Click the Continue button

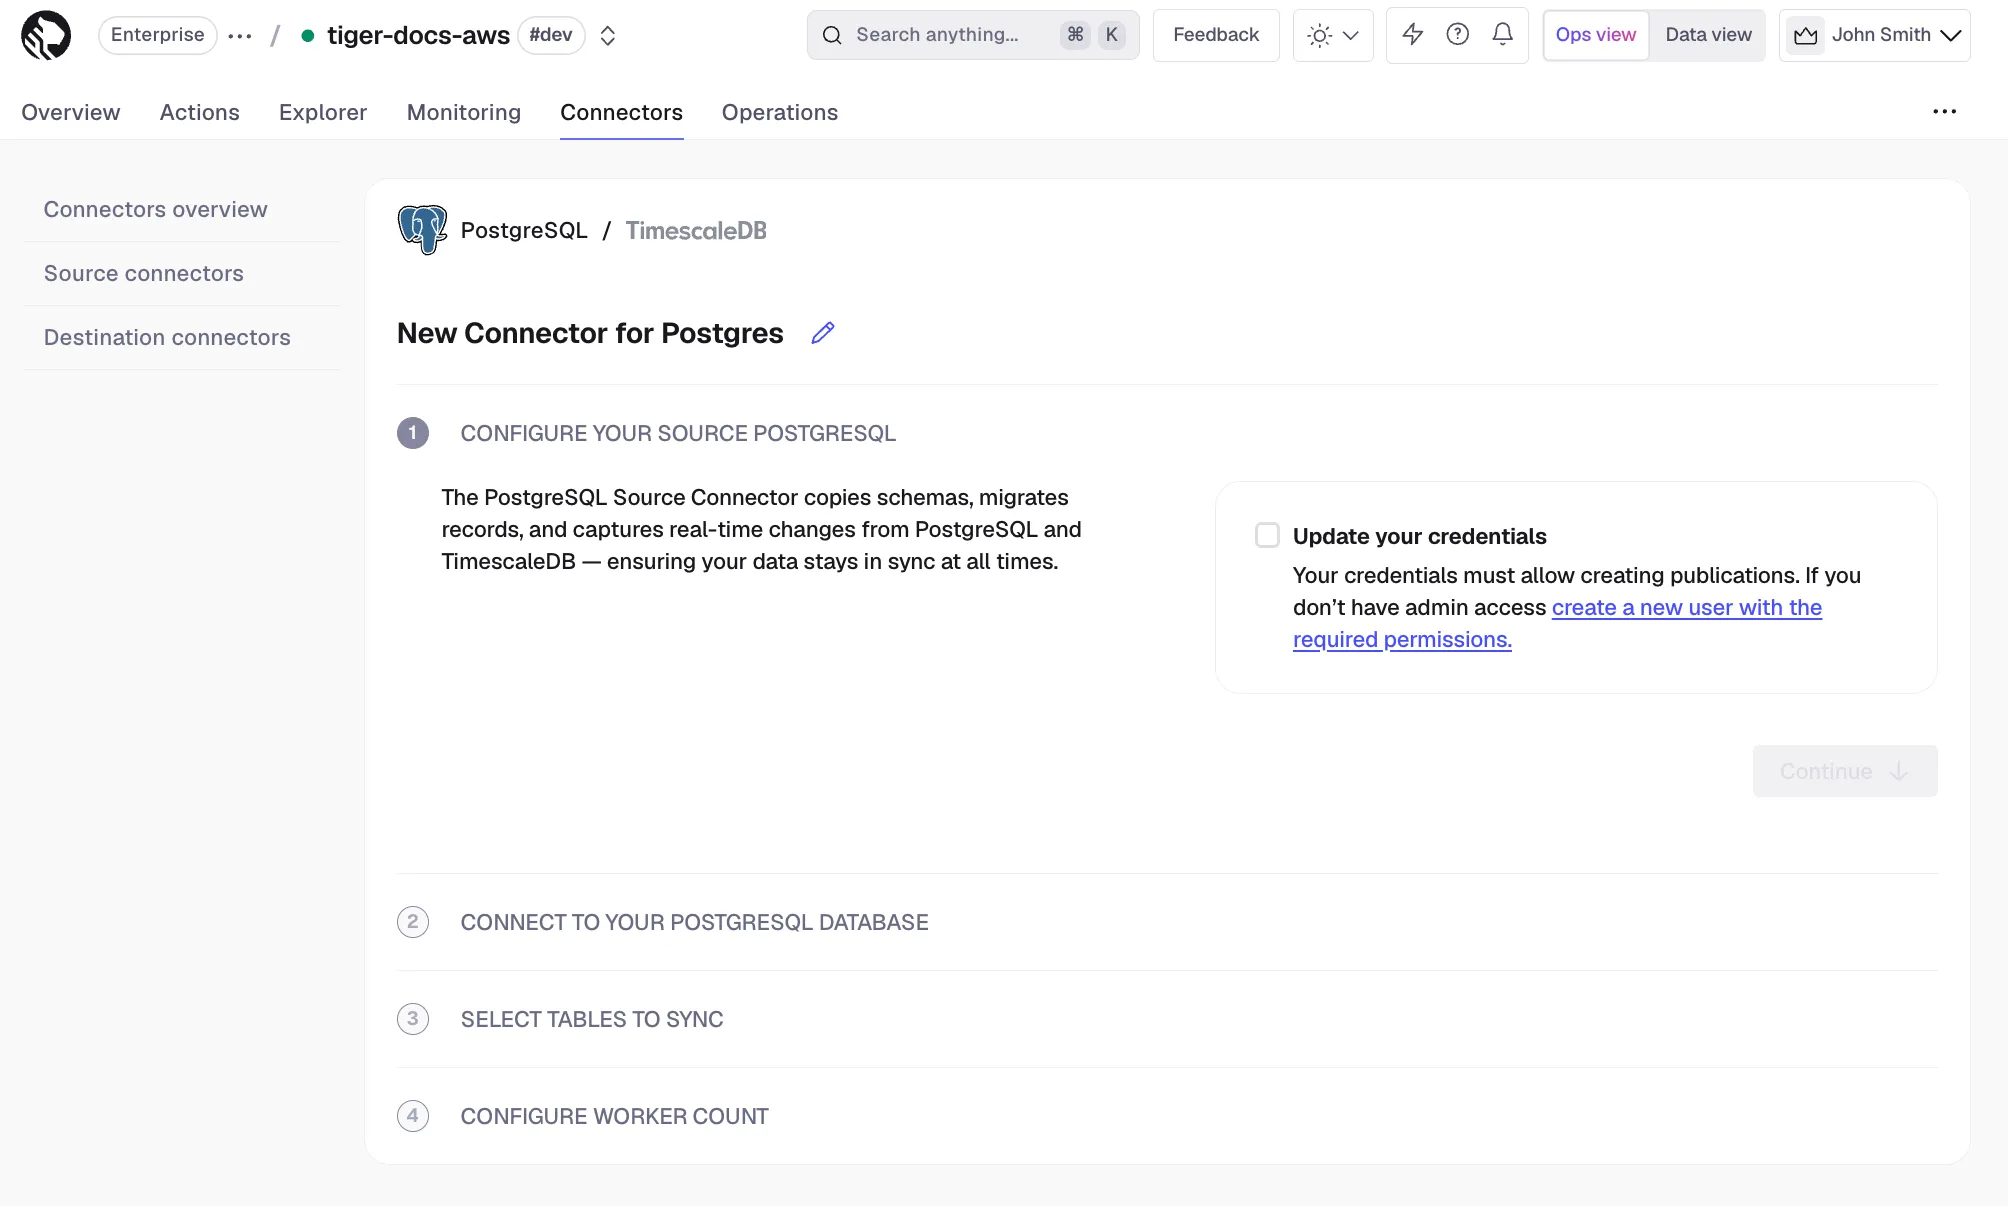(x=1845, y=771)
